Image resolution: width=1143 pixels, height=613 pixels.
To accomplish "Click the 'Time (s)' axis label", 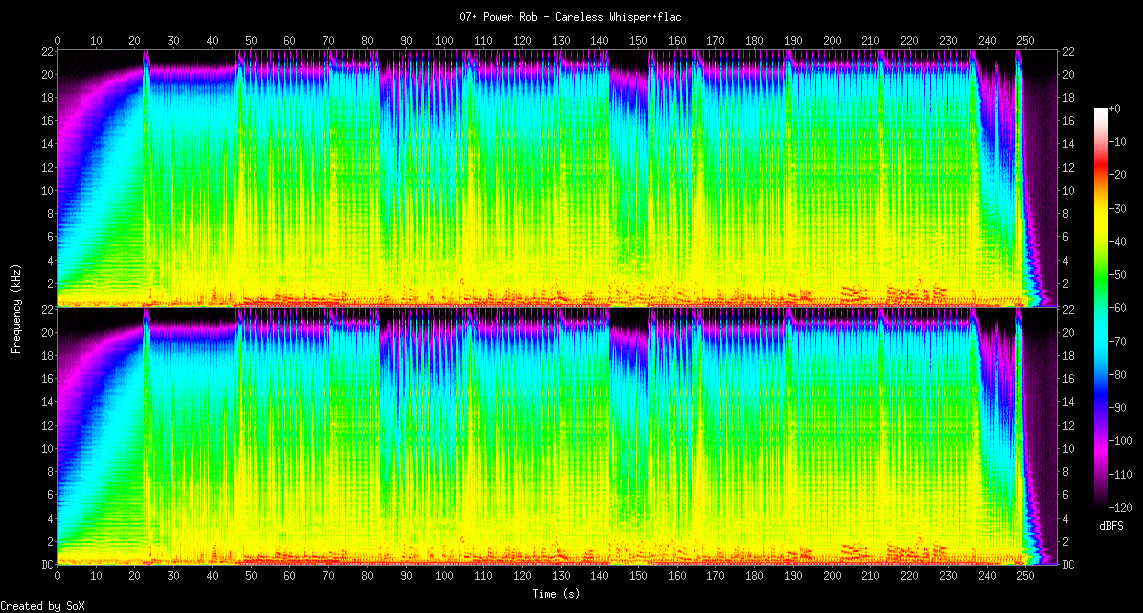I will click(556, 594).
